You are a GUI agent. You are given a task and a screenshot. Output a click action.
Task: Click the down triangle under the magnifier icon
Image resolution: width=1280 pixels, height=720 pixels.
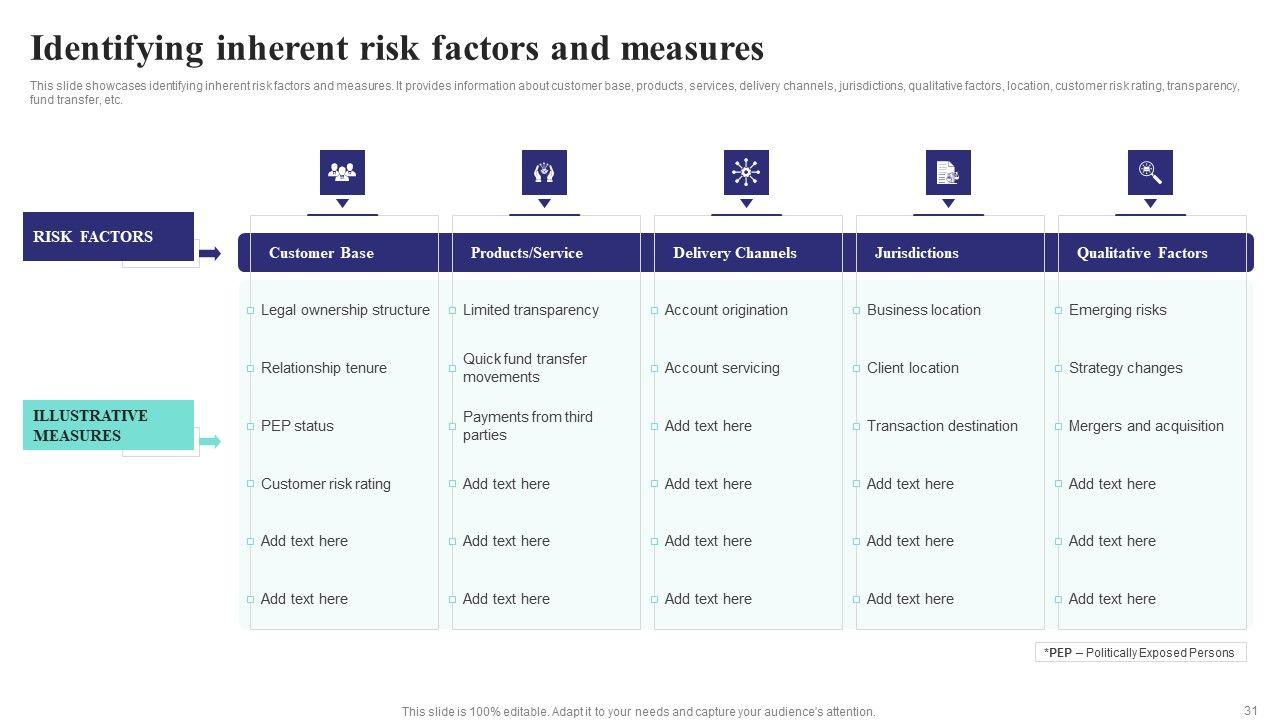click(1150, 204)
